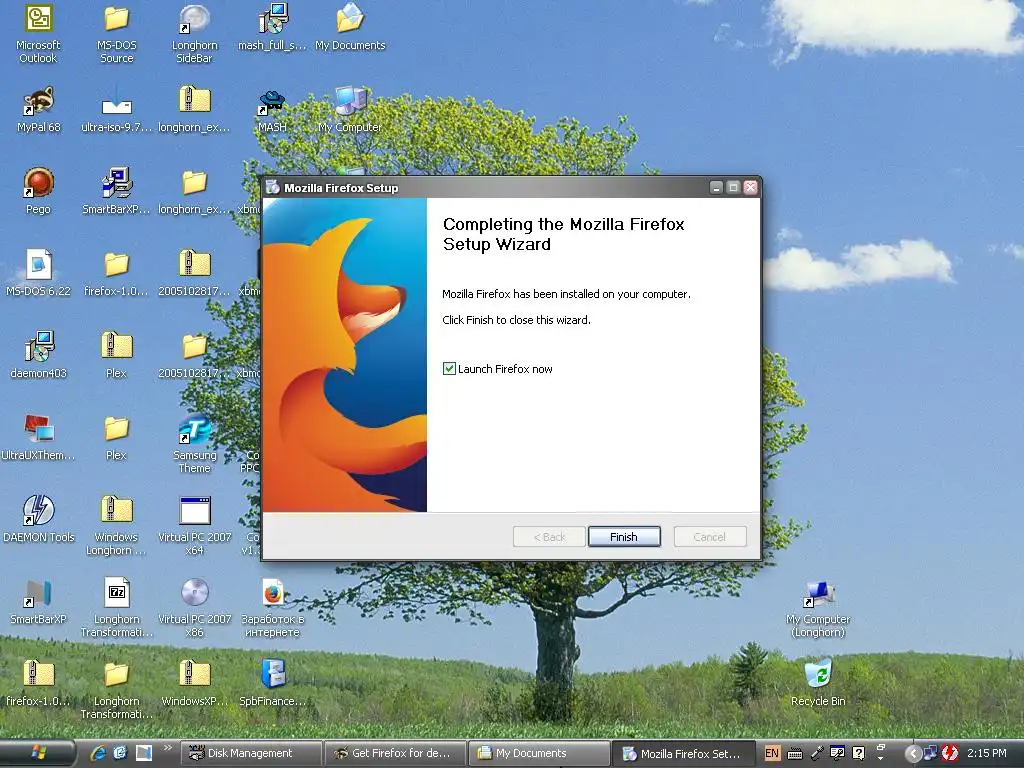Select daemon403 installer icon
Viewport: 1024px width, 768px height.
pyautogui.click(x=38, y=346)
